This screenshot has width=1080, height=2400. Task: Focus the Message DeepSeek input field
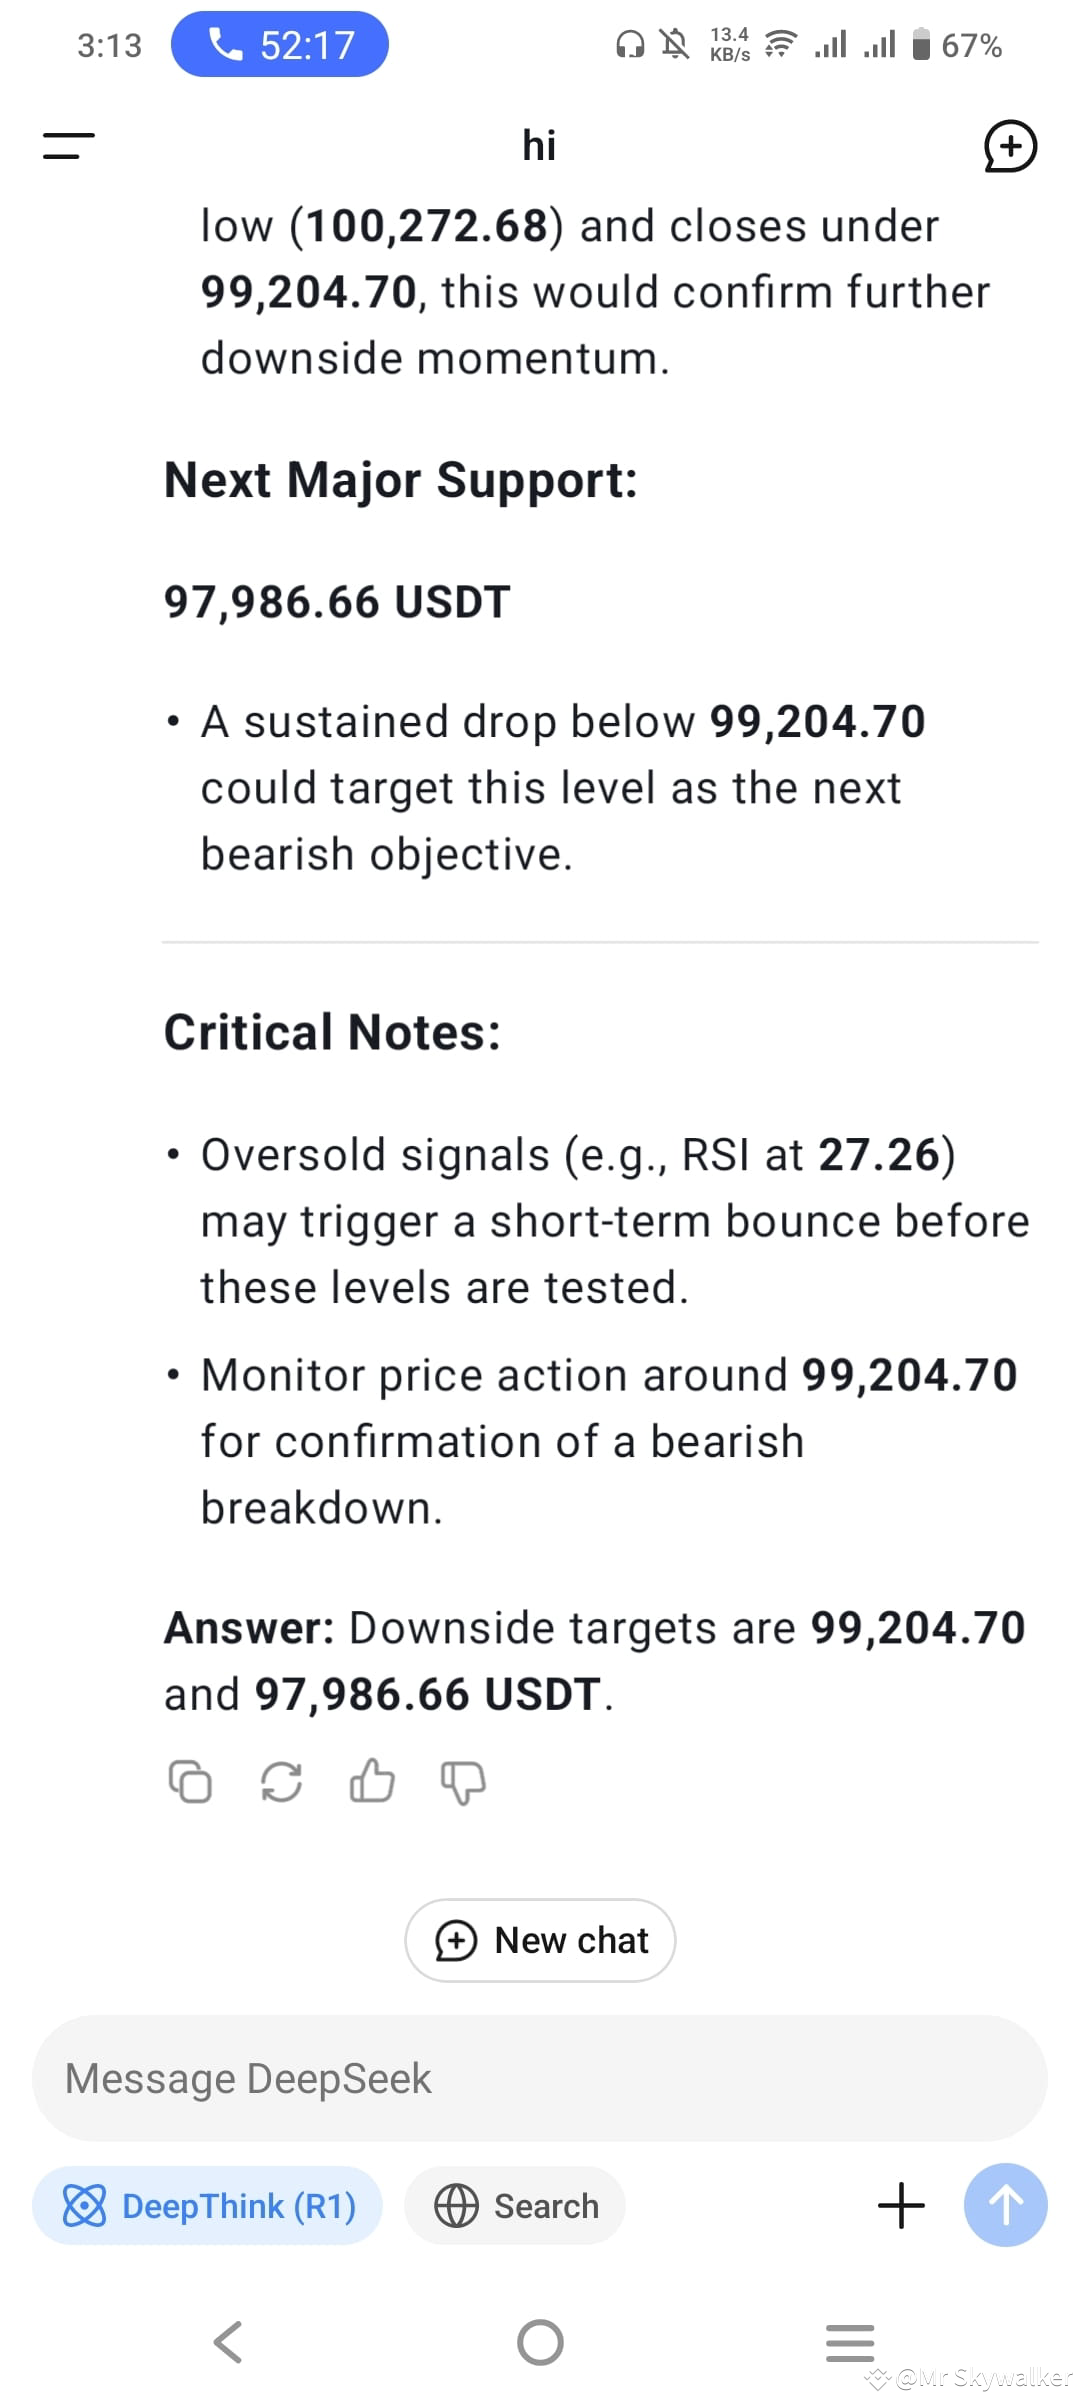click(x=540, y=2078)
